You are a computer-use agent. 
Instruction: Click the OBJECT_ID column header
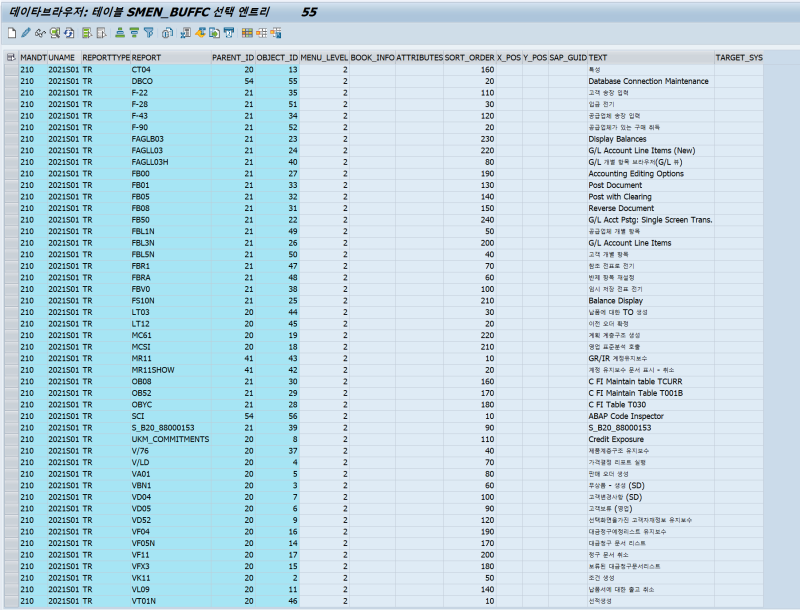(277, 58)
